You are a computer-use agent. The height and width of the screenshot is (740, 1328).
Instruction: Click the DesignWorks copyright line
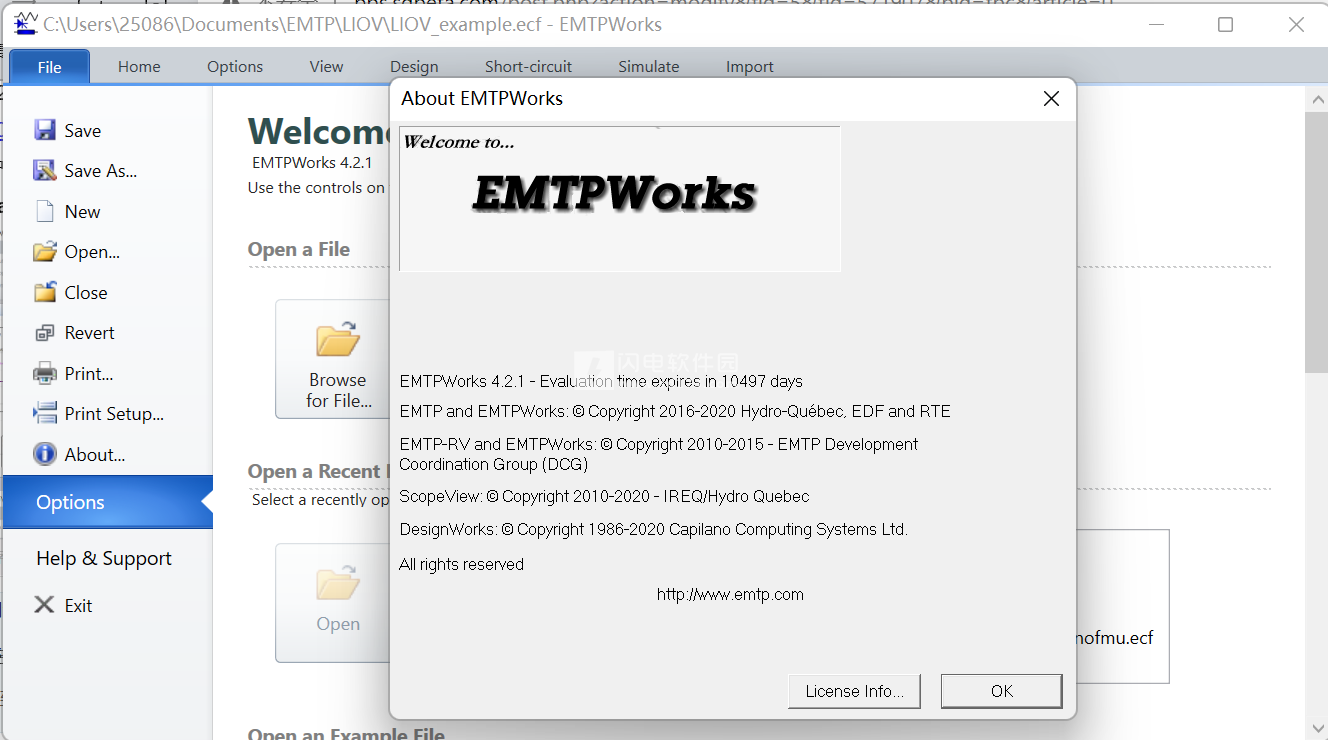pos(653,529)
